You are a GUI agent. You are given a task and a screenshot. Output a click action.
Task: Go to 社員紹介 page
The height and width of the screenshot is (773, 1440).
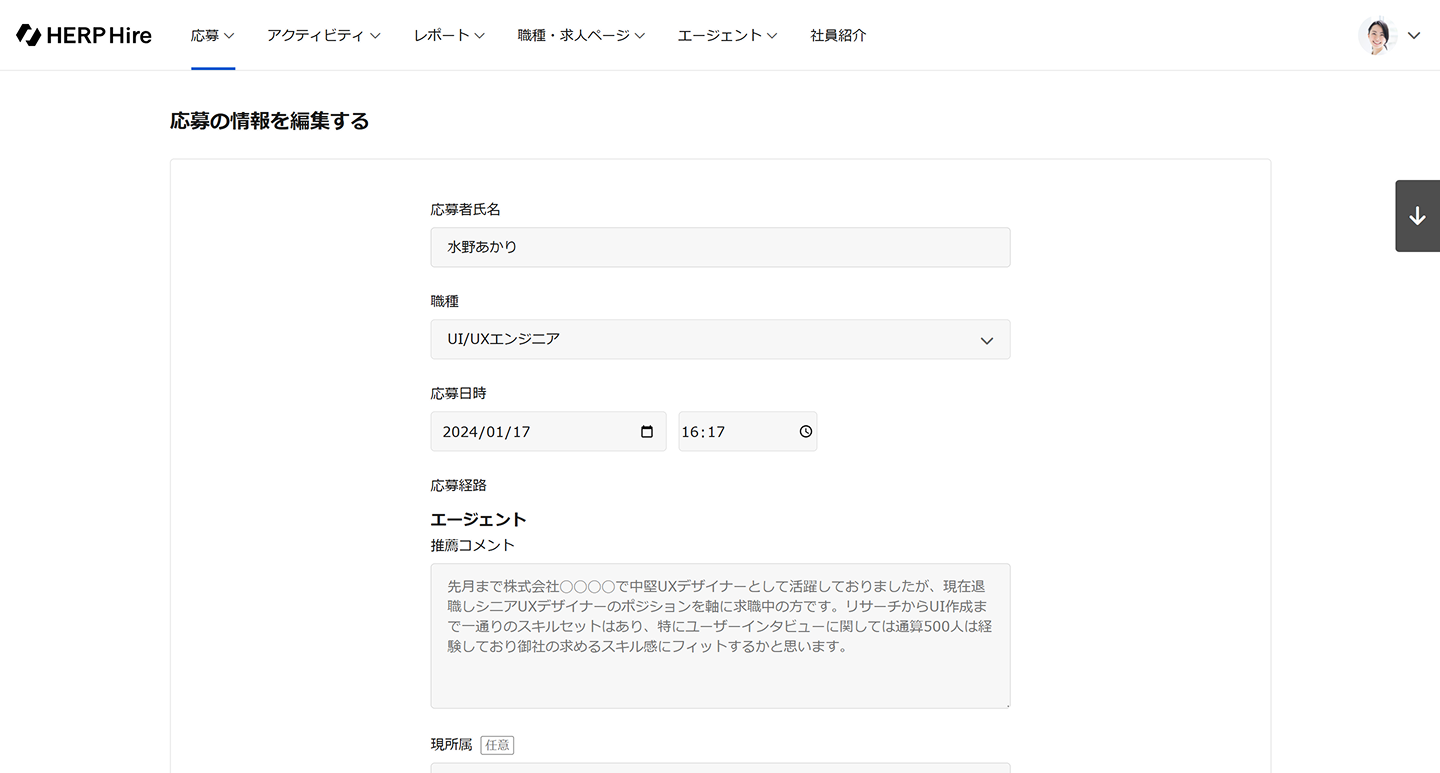pos(838,35)
